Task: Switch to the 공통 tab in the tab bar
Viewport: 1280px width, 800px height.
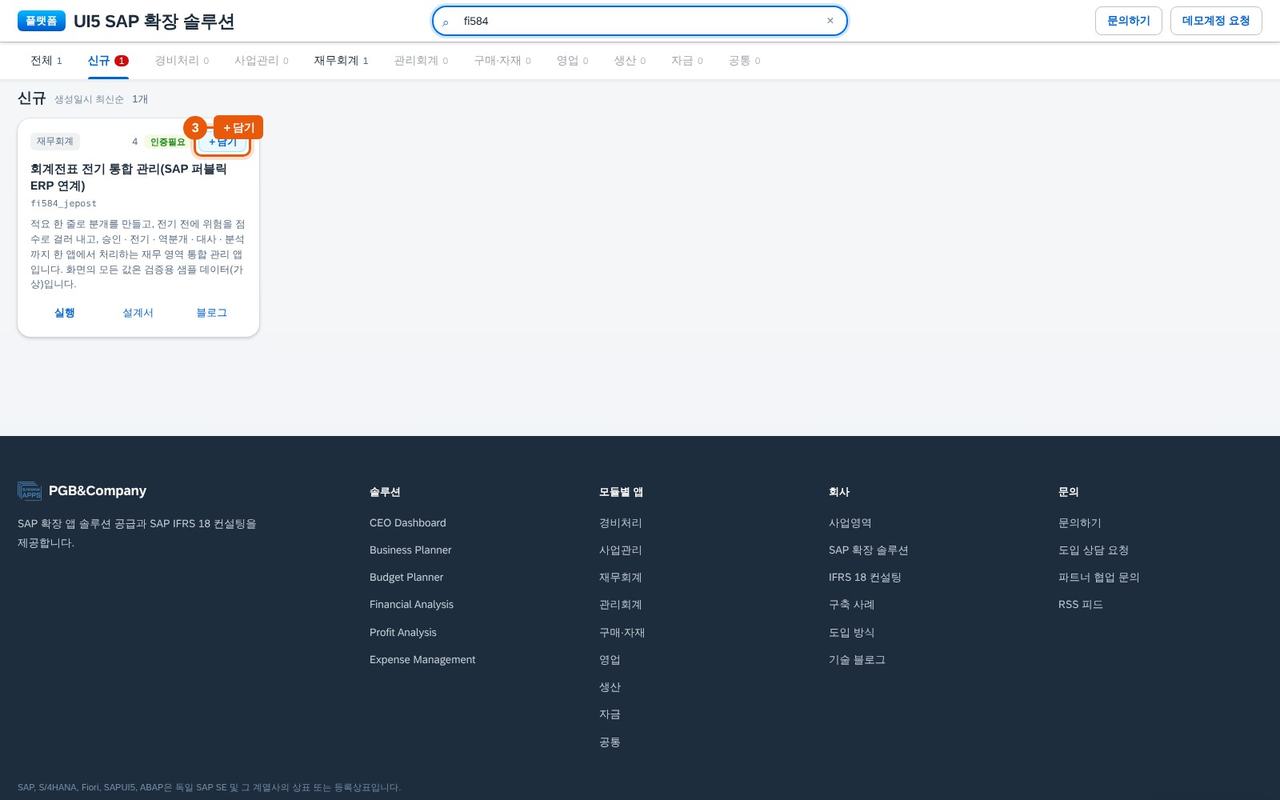Action: click(x=744, y=61)
